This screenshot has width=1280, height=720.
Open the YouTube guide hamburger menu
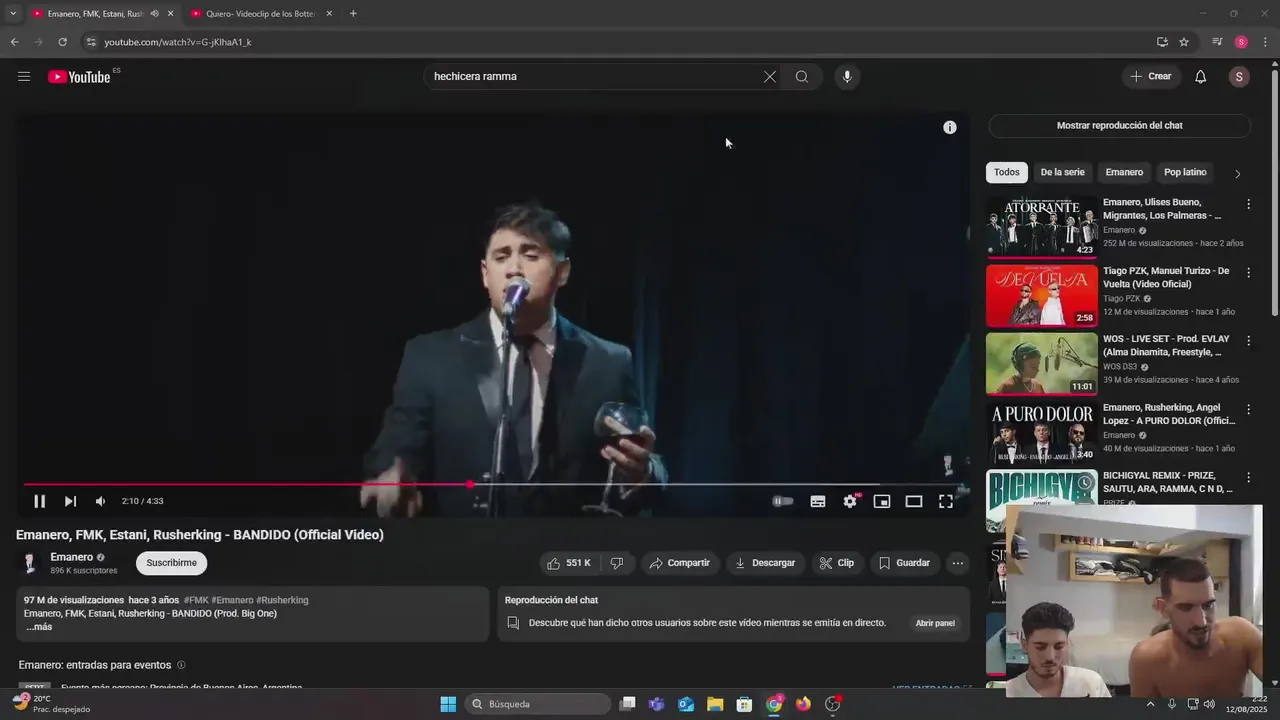pos(24,76)
